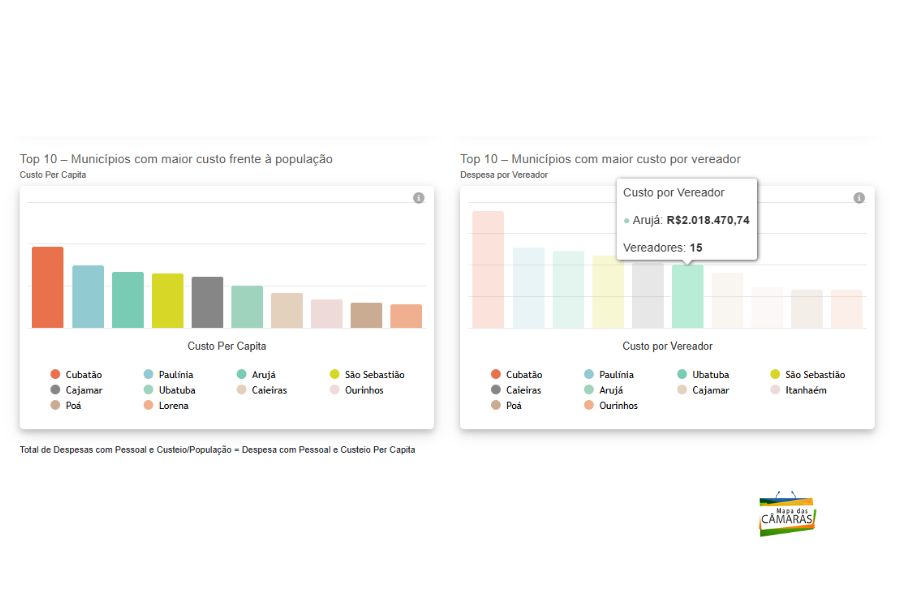900x600 pixels.
Task: Click the Mapa das Câmaras logo
Action: coord(787,514)
